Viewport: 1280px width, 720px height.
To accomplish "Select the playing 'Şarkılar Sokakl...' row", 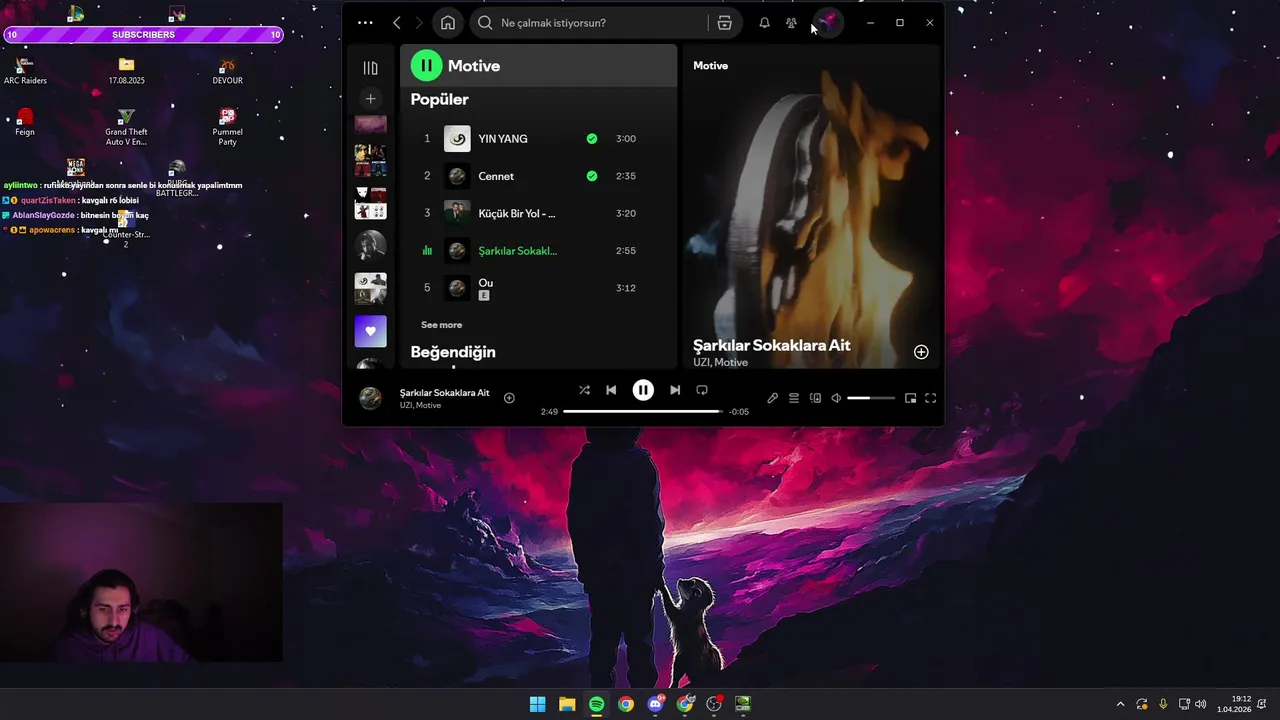I will click(538, 250).
